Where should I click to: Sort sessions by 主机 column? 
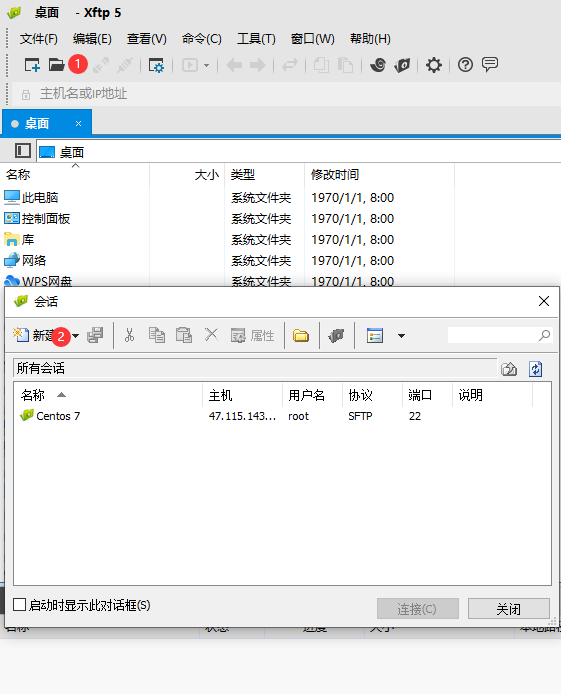[x=242, y=395]
